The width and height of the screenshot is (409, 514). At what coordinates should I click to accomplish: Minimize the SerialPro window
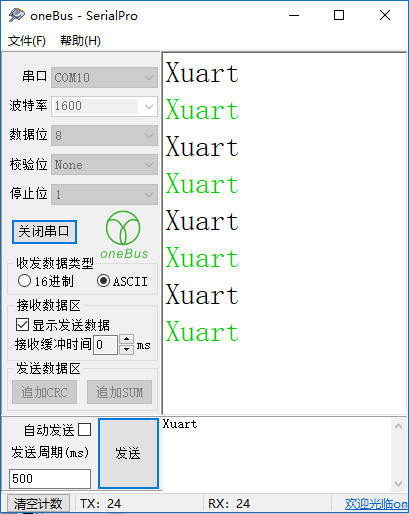pyautogui.click(x=294, y=15)
